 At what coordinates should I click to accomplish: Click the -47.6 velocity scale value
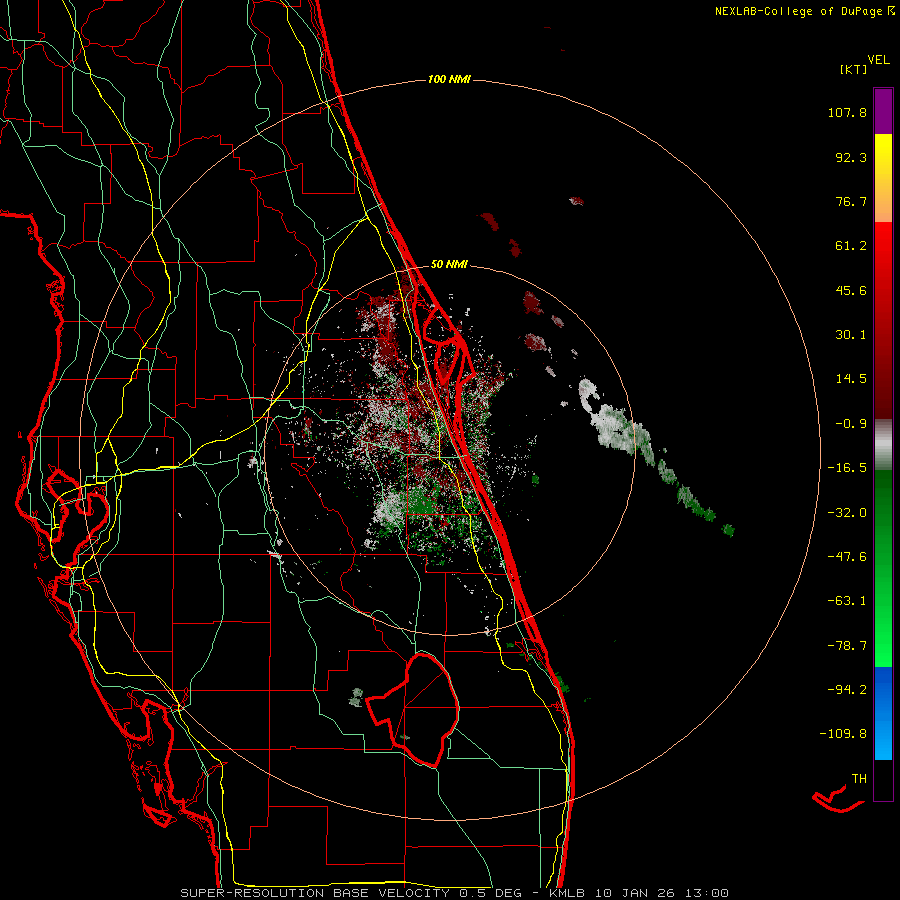tap(847, 557)
